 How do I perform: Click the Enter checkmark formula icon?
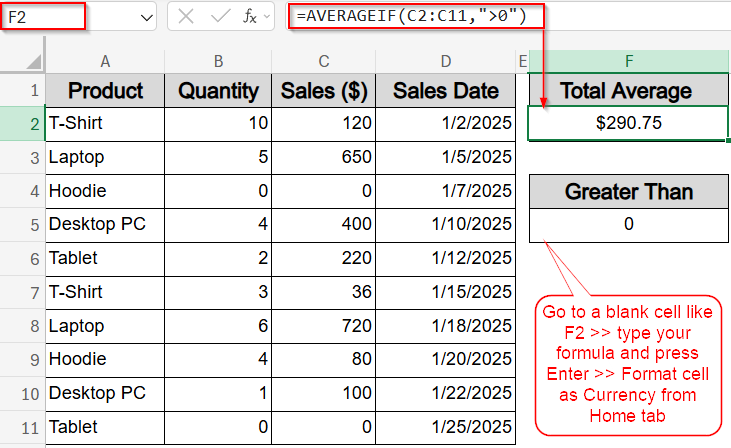click(x=220, y=17)
